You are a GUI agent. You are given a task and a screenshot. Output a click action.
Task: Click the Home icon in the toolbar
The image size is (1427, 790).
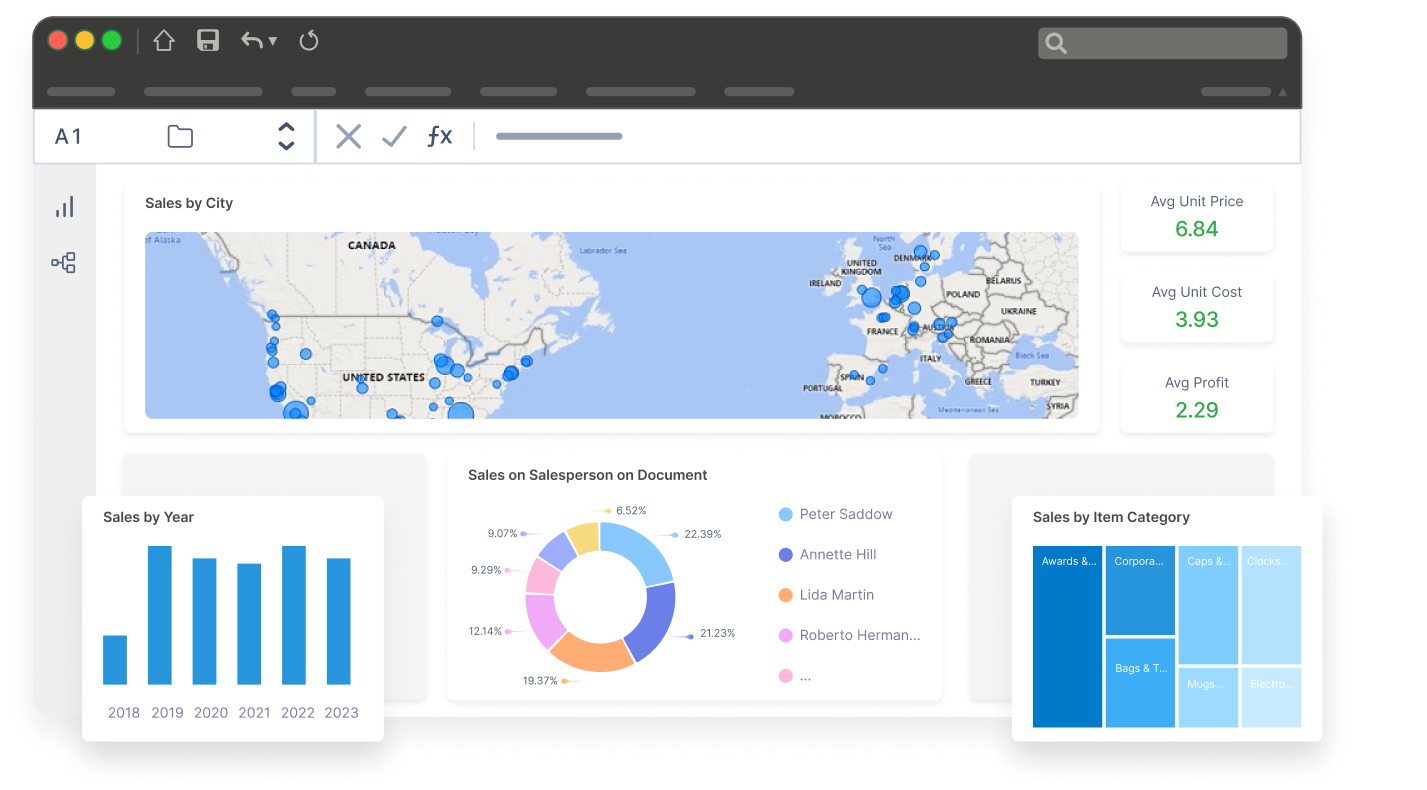click(163, 41)
